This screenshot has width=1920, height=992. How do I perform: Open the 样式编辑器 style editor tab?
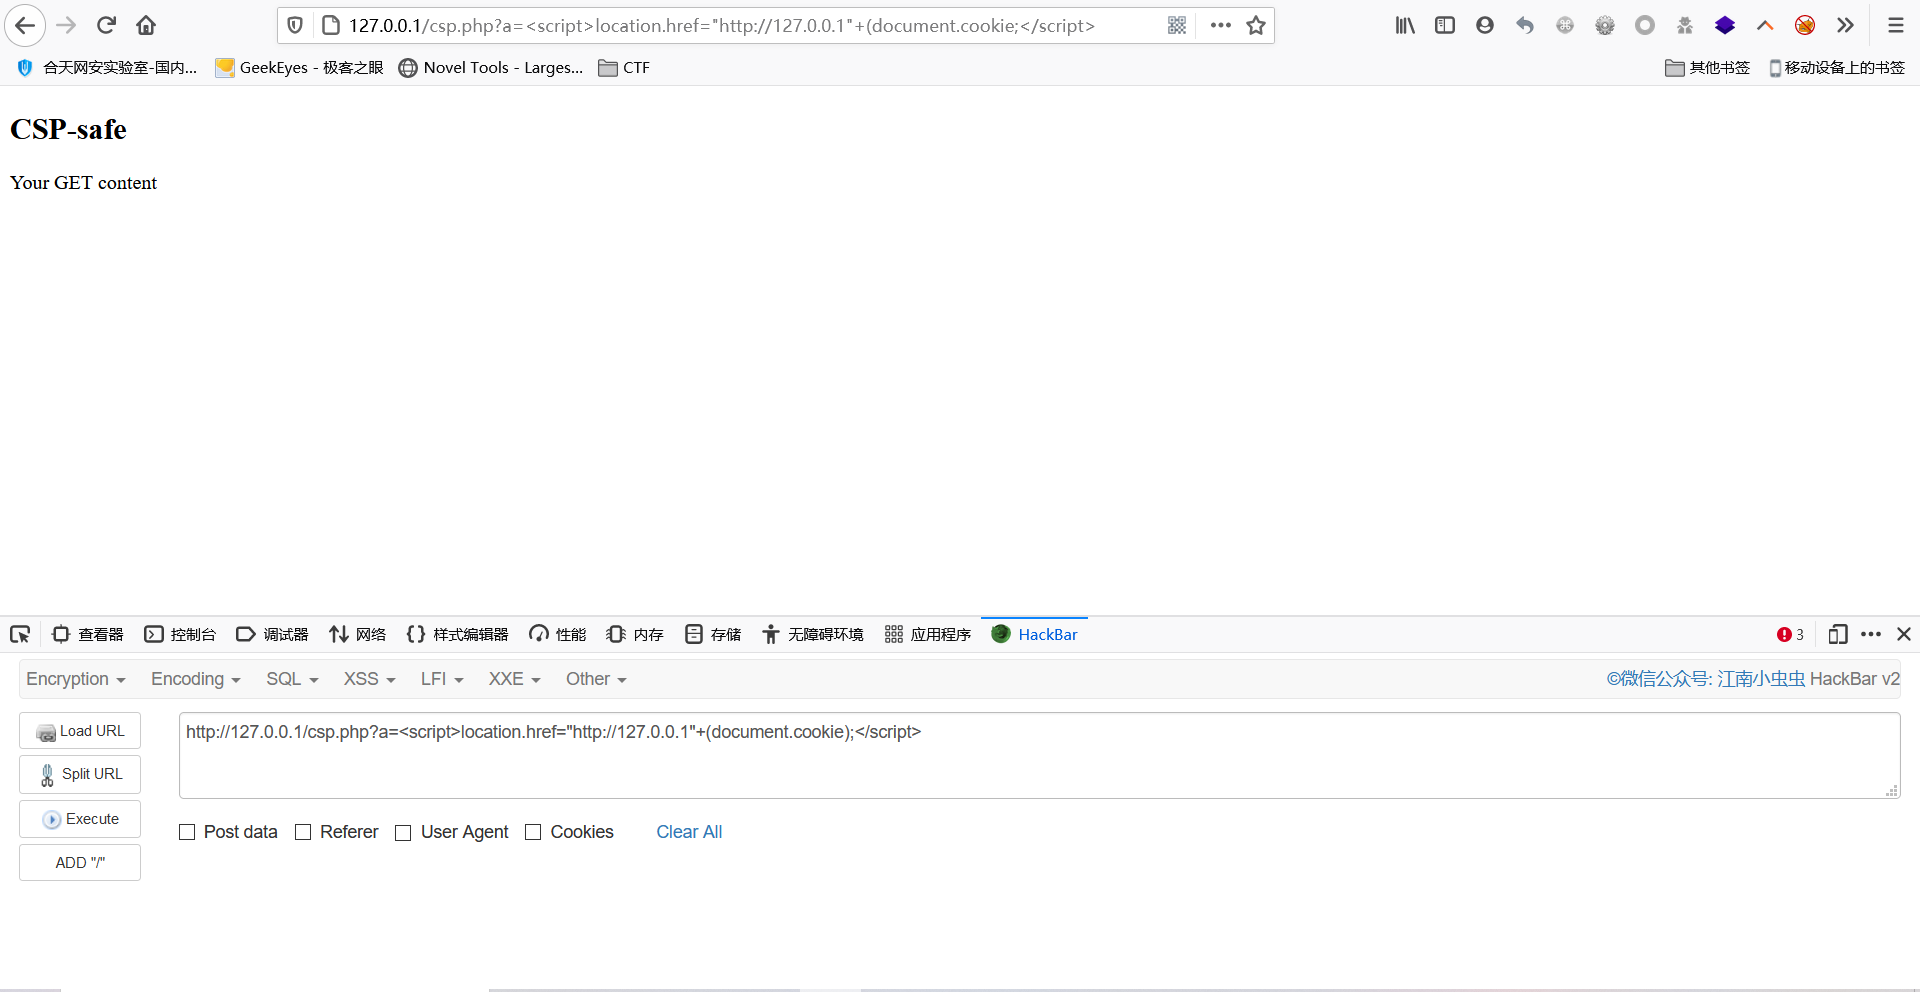click(457, 634)
